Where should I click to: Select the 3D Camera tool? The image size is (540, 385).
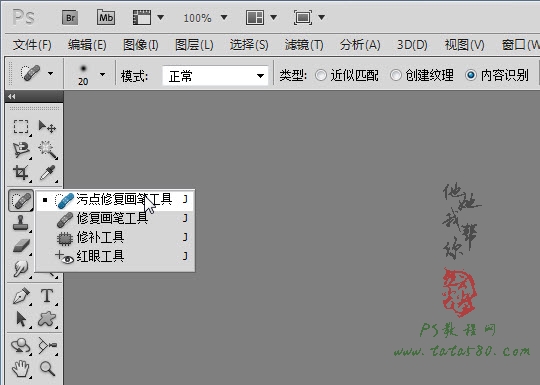[48, 346]
